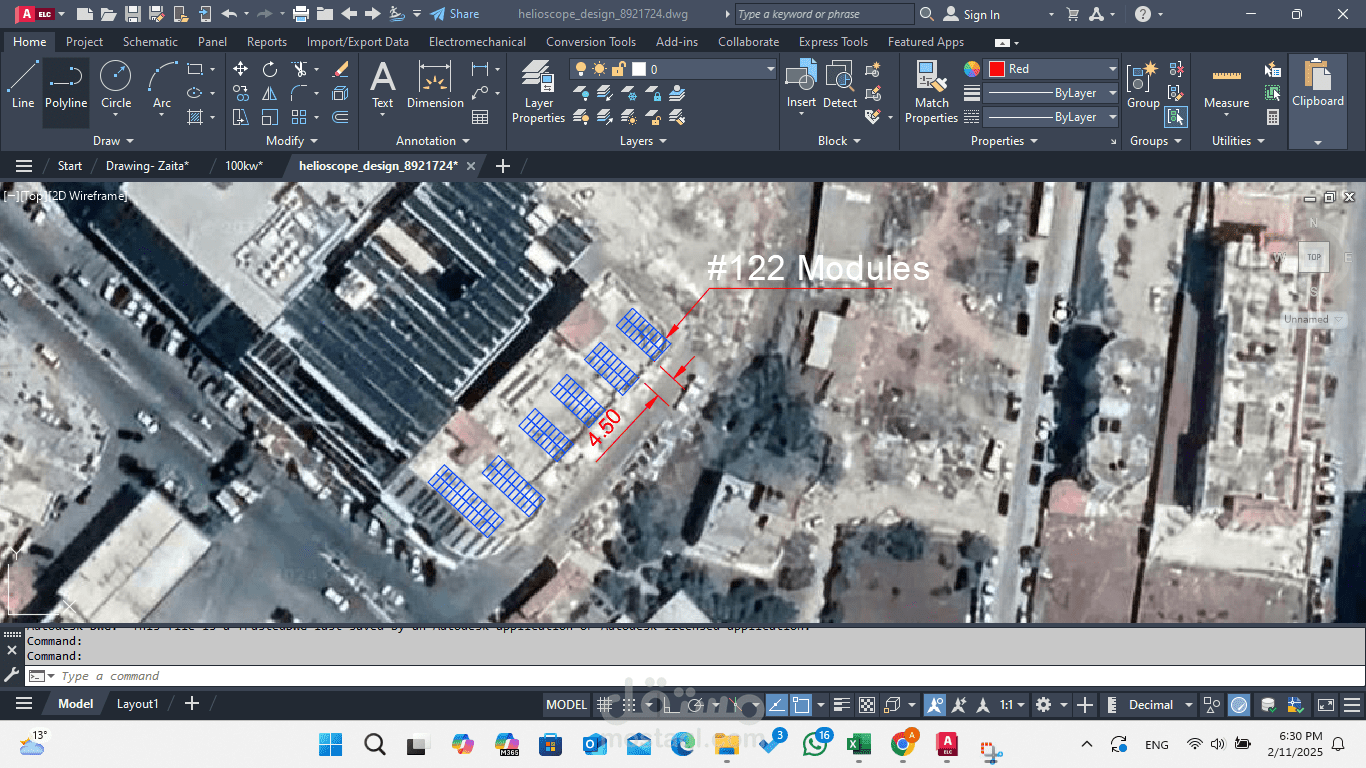Toggle the drawing grid display

coord(604,705)
